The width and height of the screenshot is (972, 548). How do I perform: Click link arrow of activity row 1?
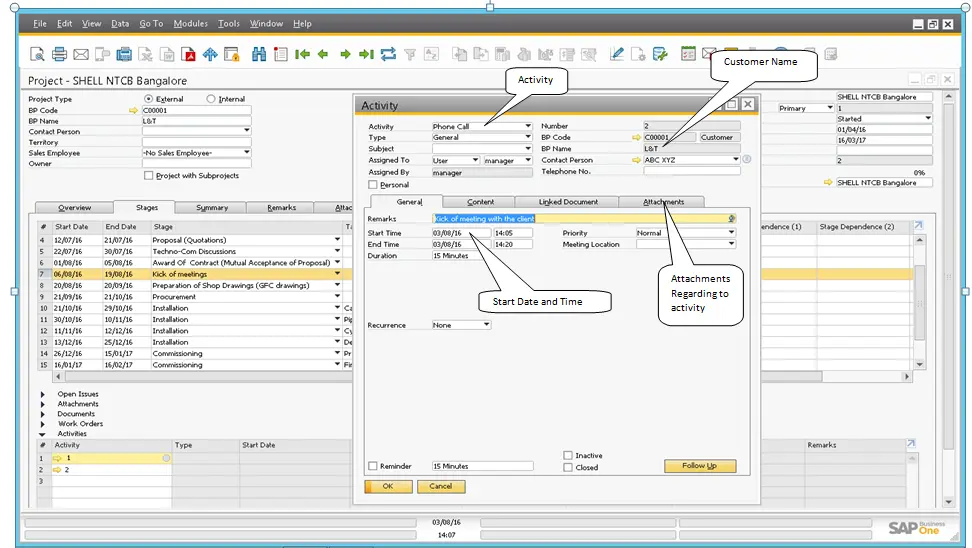[58, 458]
